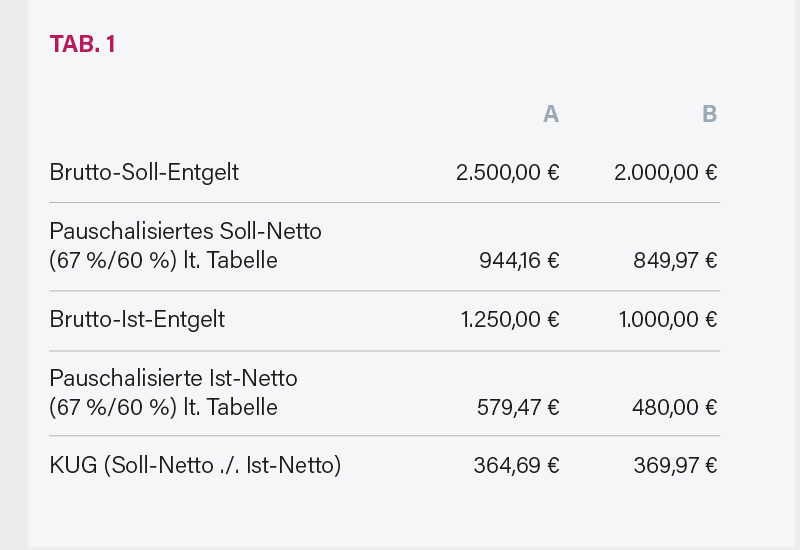
Task: Click the Brutto-Ist-Entgelt row label
Action: [x=137, y=320]
